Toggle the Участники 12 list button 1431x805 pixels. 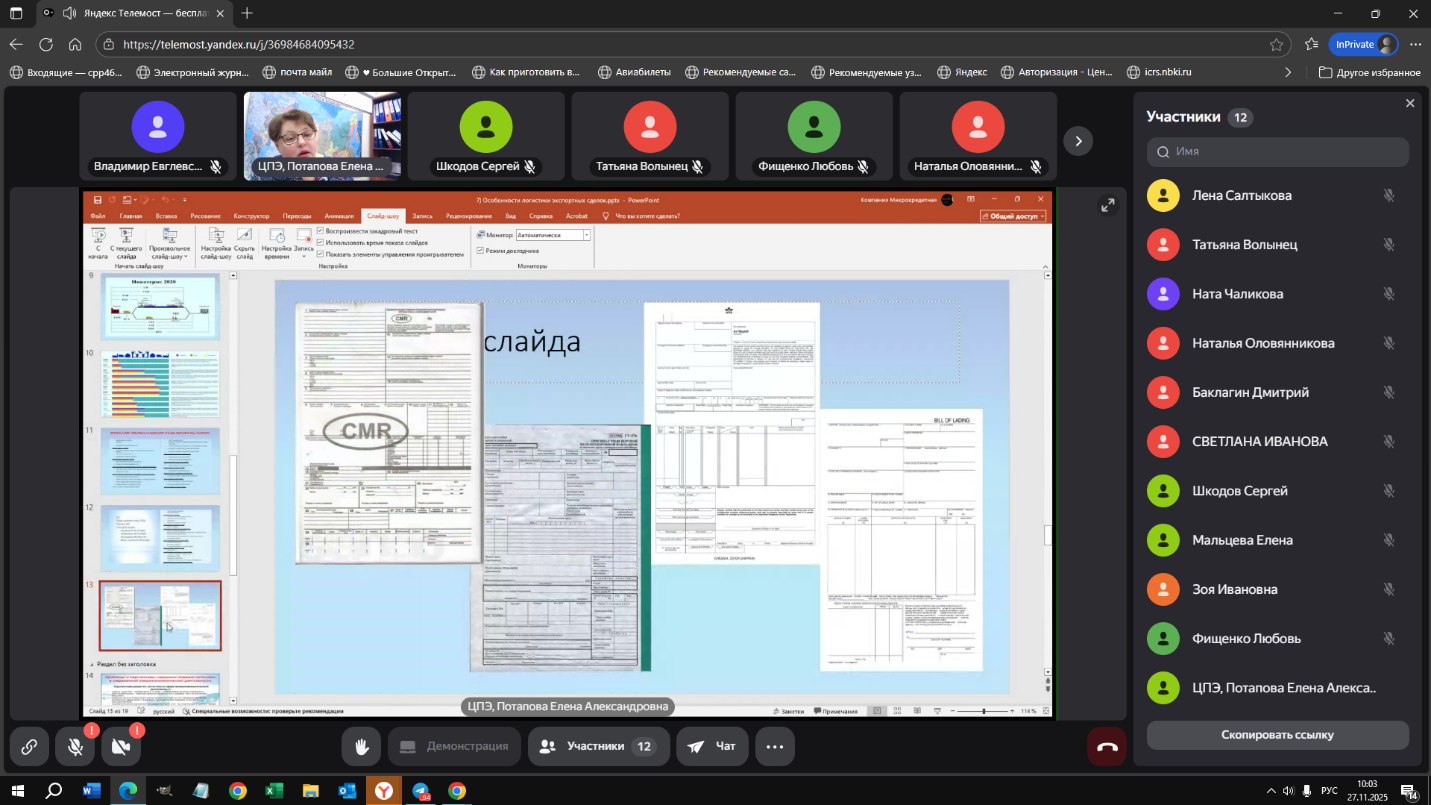pyautogui.click(x=598, y=746)
